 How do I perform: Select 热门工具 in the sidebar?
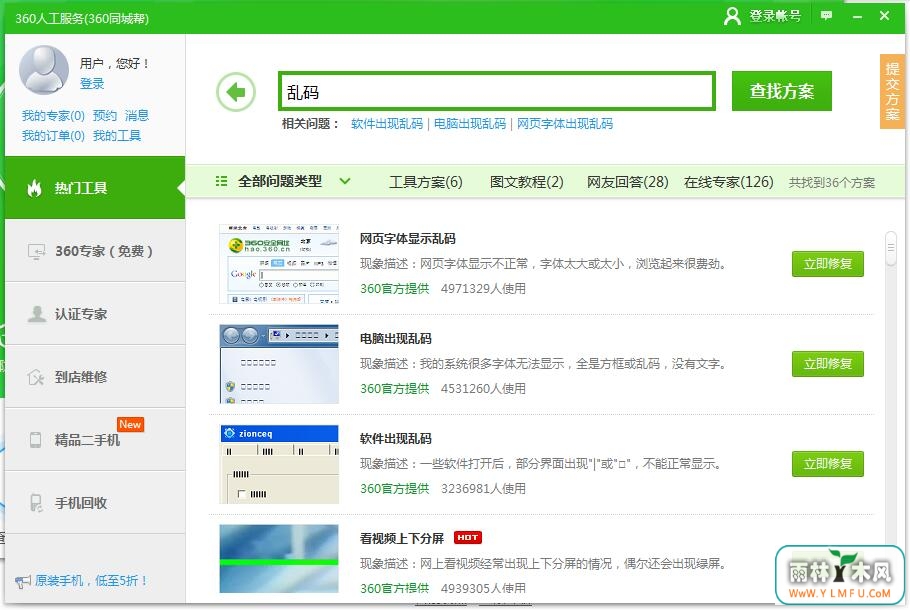[95, 187]
